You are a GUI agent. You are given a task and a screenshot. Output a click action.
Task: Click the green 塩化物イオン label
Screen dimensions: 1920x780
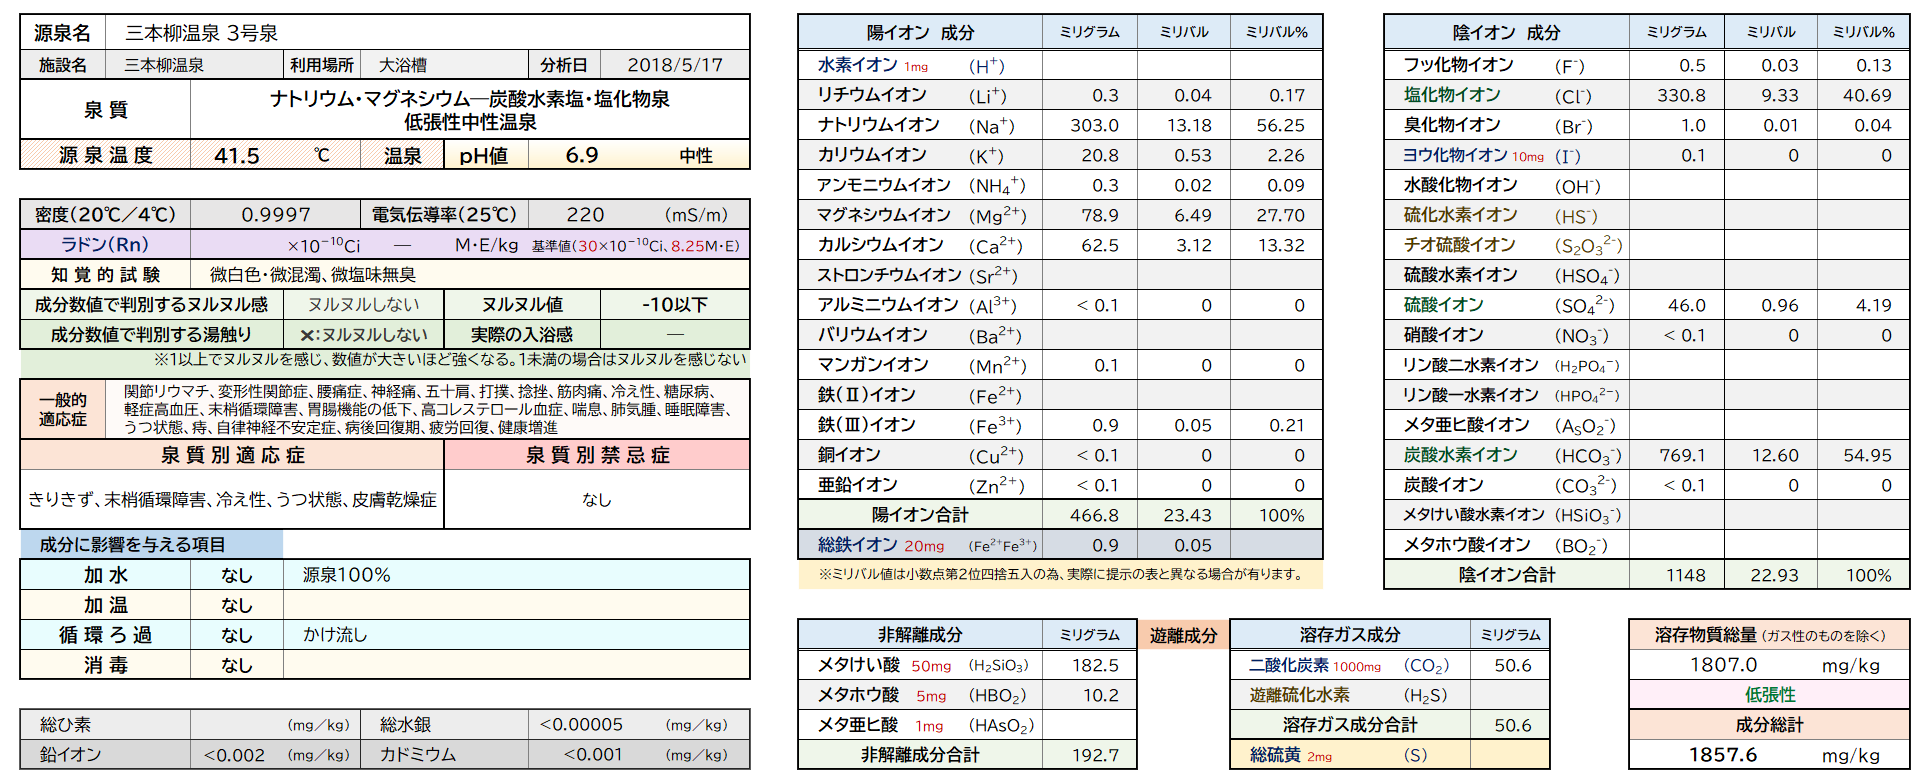[1452, 95]
